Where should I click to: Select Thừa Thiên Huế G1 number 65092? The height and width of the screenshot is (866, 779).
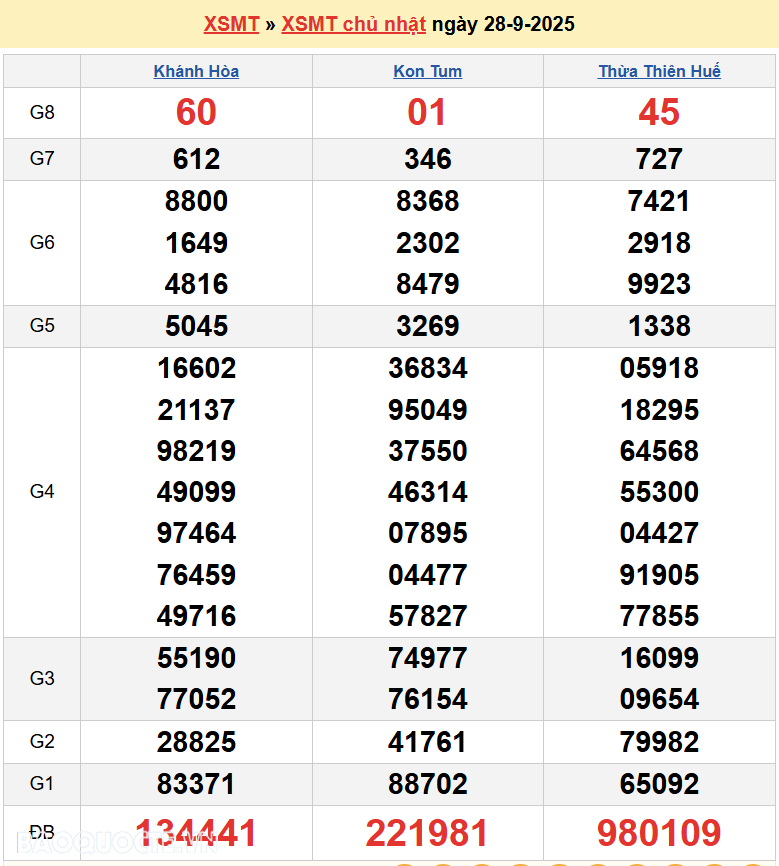659,784
